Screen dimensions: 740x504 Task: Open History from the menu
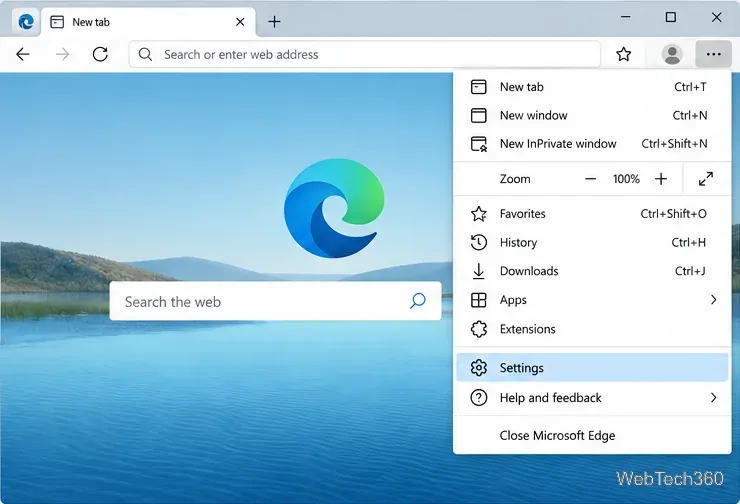pyautogui.click(x=592, y=243)
